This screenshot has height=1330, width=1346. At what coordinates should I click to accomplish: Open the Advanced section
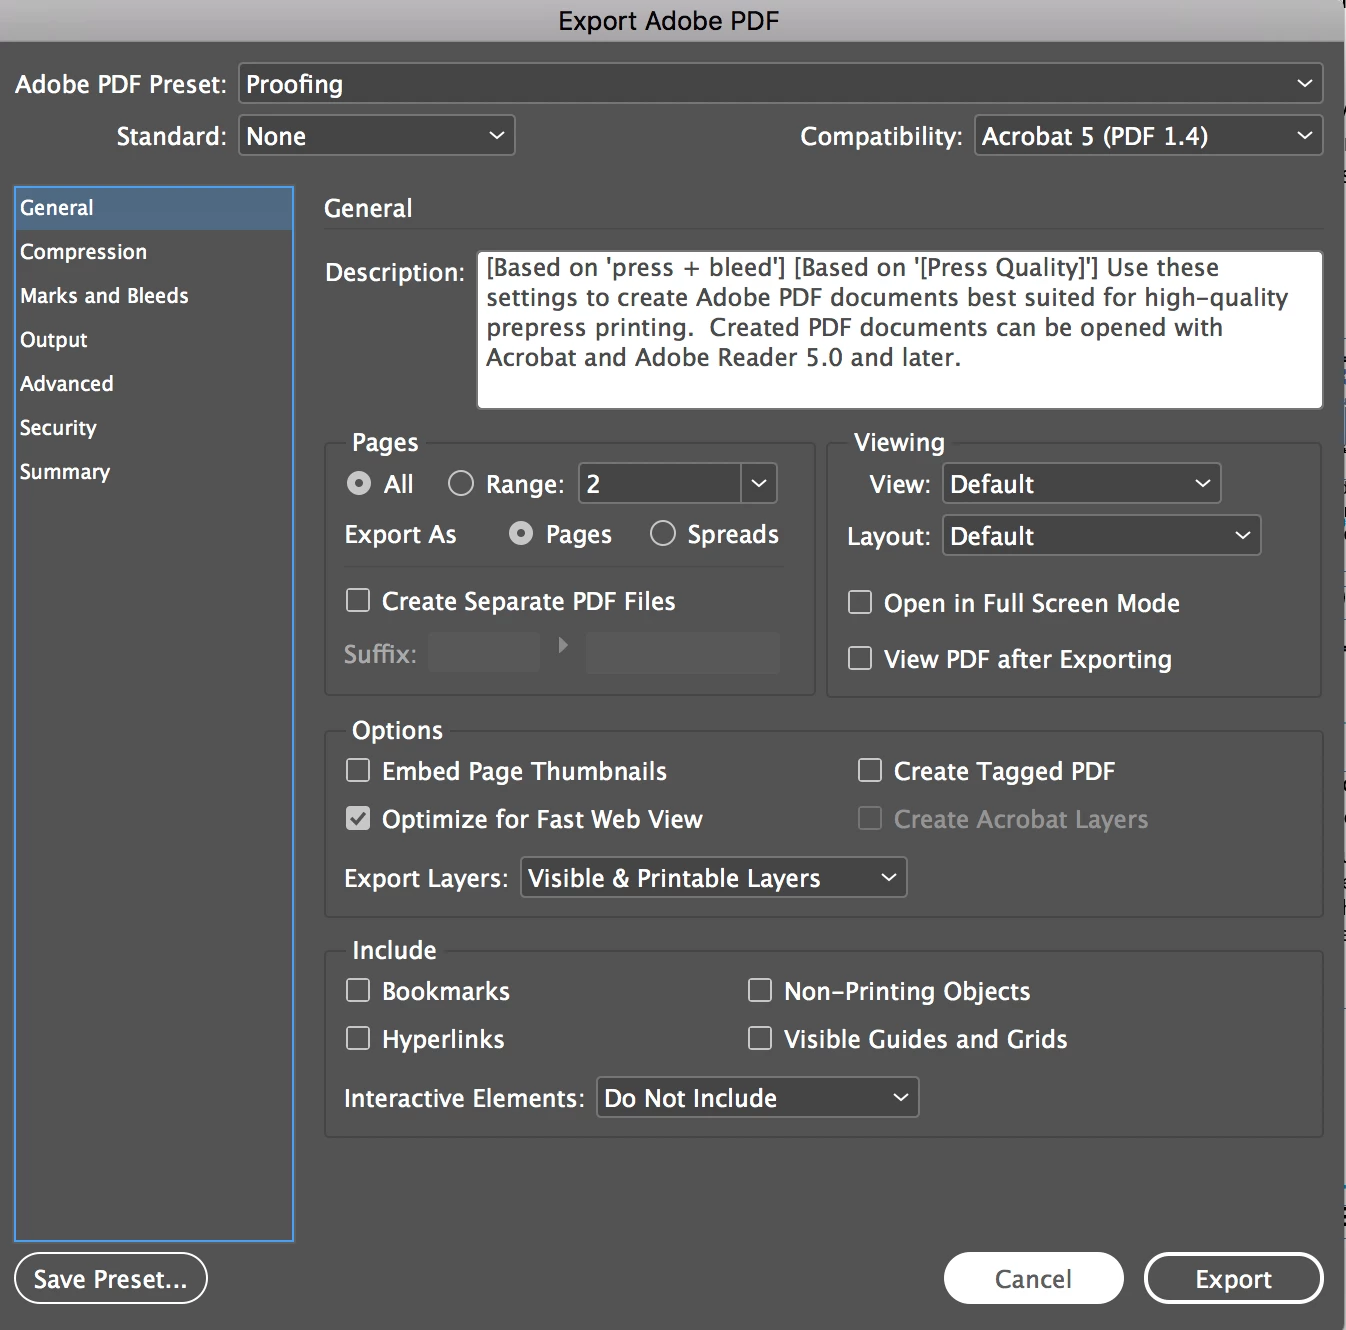tap(154, 384)
